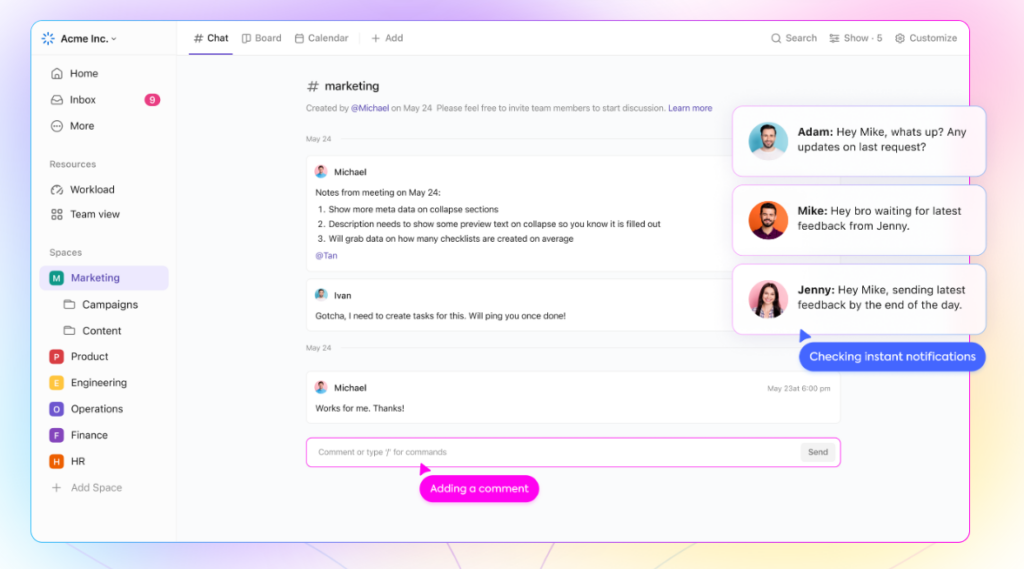Click Michael's avatar on the meeting notes message
The height and width of the screenshot is (569, 1024).
click(x=321, y=172)
